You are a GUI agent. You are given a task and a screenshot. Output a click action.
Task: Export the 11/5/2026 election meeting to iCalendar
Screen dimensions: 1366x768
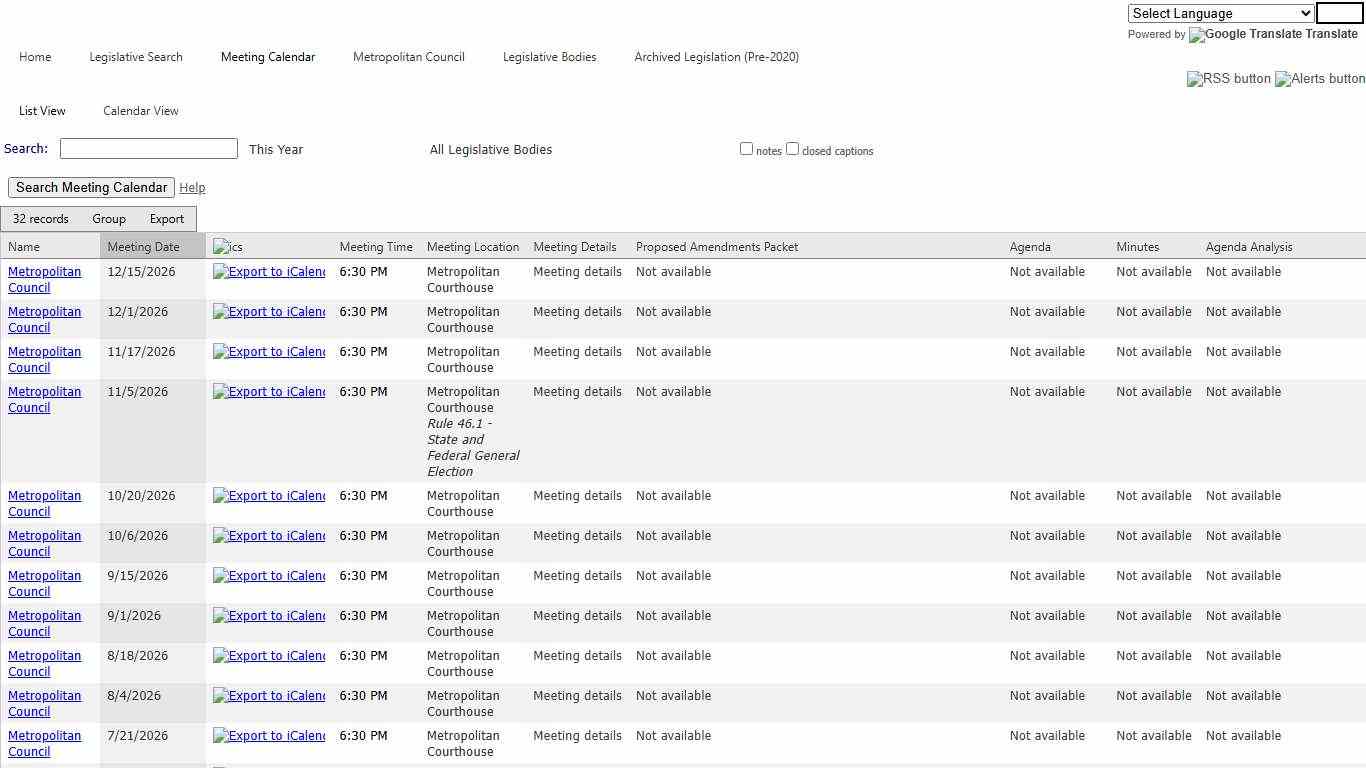pos(268,391)
